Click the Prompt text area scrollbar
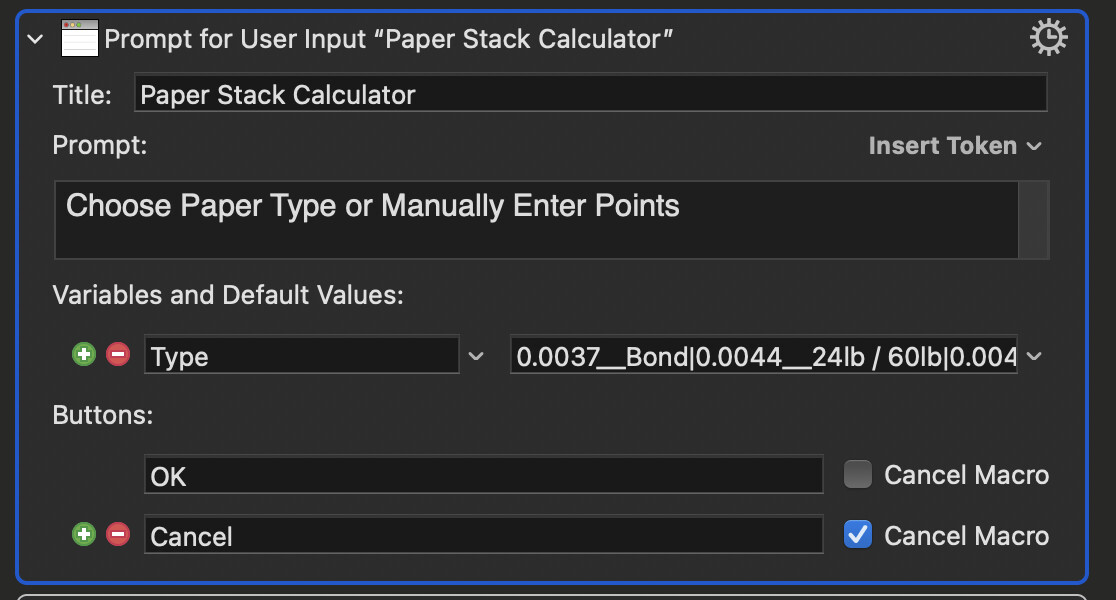This screenshot has width=1116, height=600. pyautogui.click(x=1034, y=219)
